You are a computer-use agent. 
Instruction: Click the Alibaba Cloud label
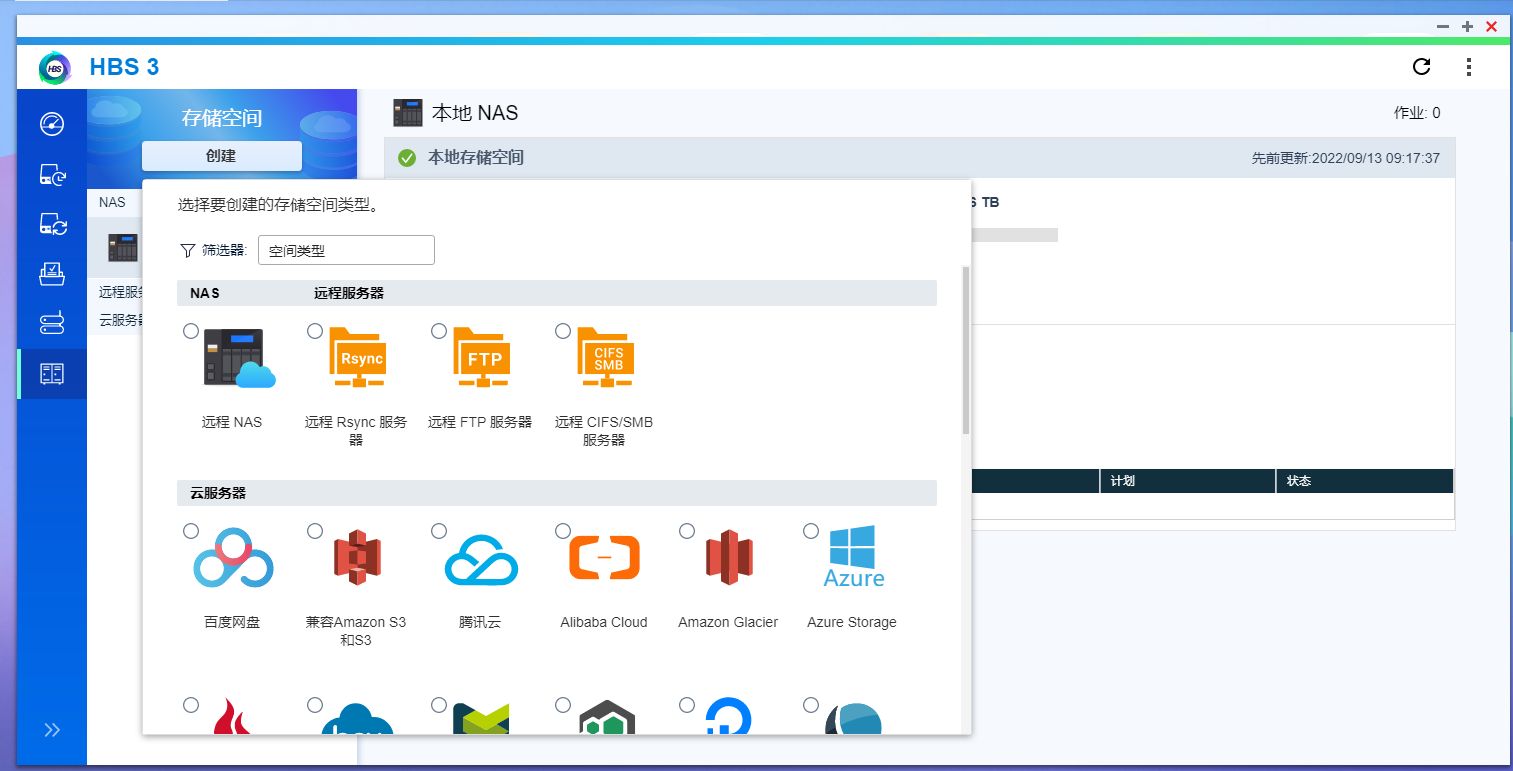604,622
